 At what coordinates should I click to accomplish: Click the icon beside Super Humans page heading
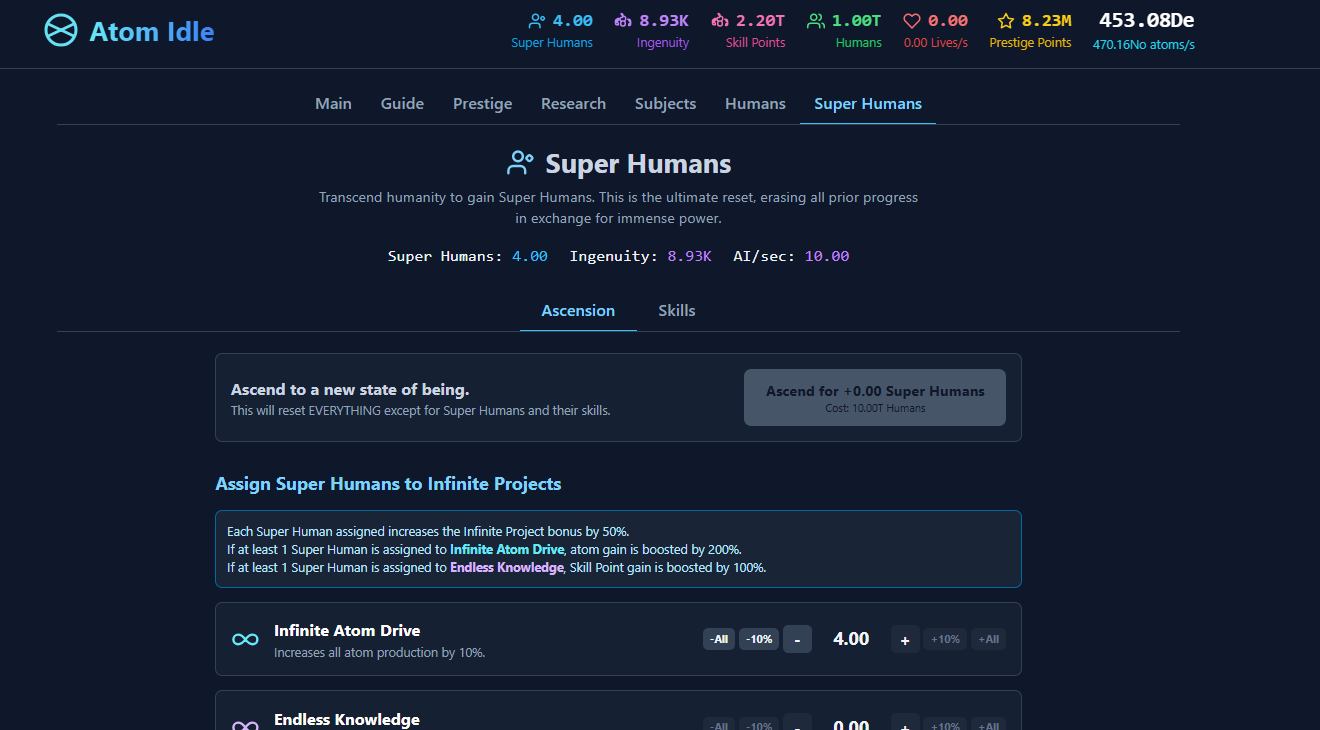pyautogui.click(x=521, y=163)
